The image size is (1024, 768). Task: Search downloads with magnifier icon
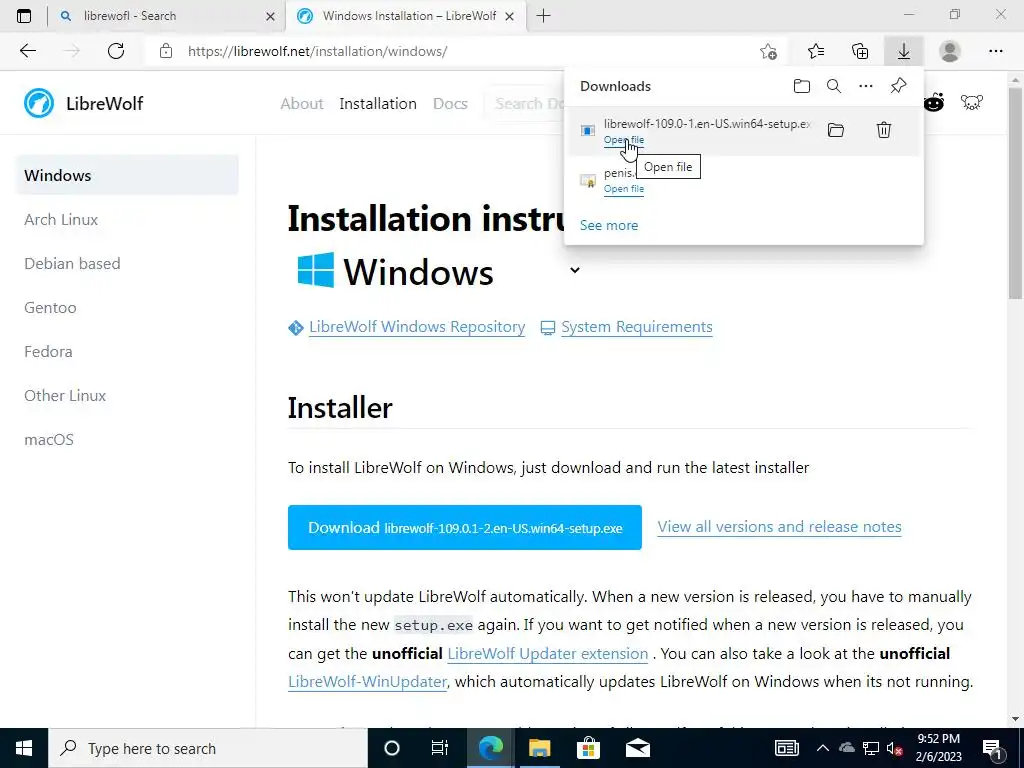pos(834,86)
